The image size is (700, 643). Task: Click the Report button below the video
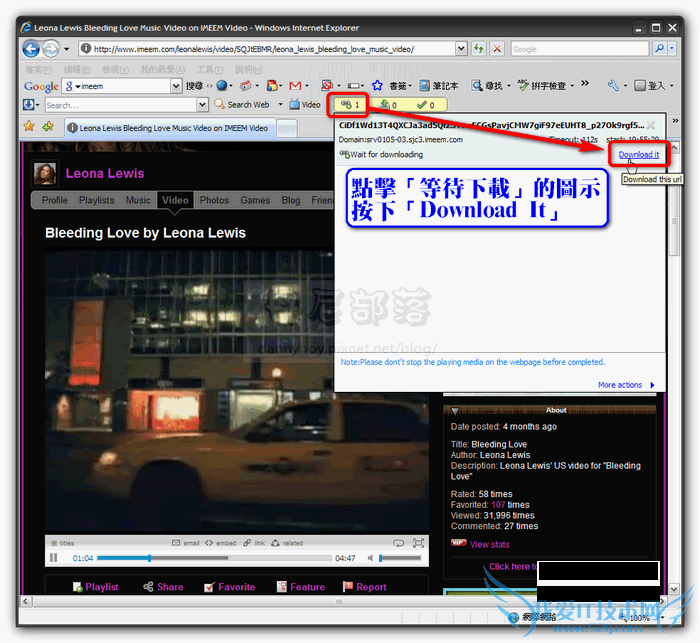point(365,587)
